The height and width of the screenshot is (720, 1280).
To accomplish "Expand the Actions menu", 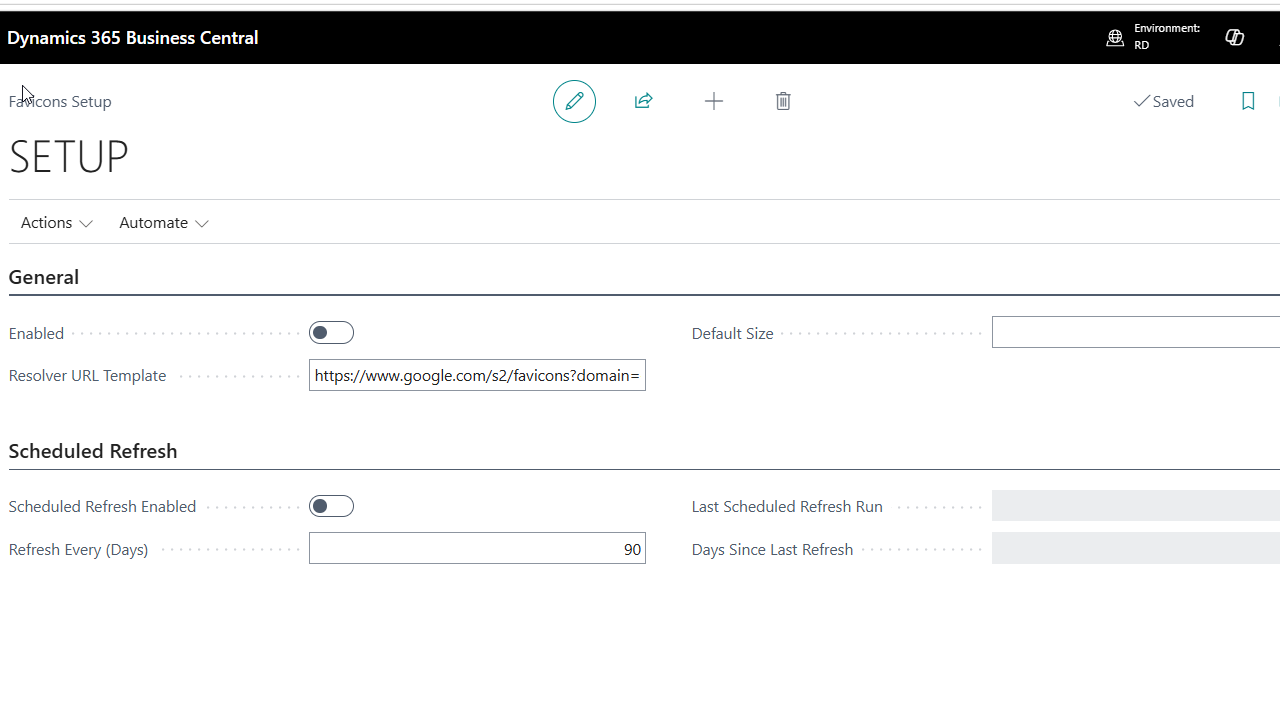I will [x=57, y=223].
